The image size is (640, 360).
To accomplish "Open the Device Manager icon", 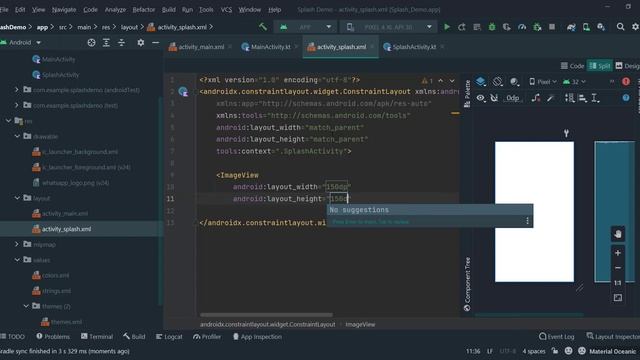I will click(586, 27).
